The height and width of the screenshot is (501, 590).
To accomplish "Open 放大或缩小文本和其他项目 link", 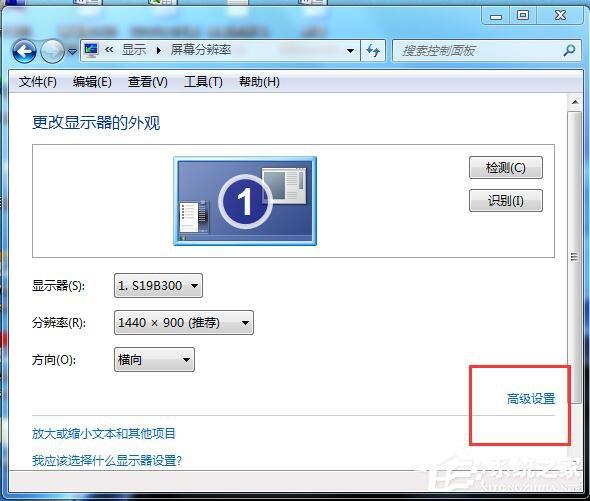I will point(104,434).
